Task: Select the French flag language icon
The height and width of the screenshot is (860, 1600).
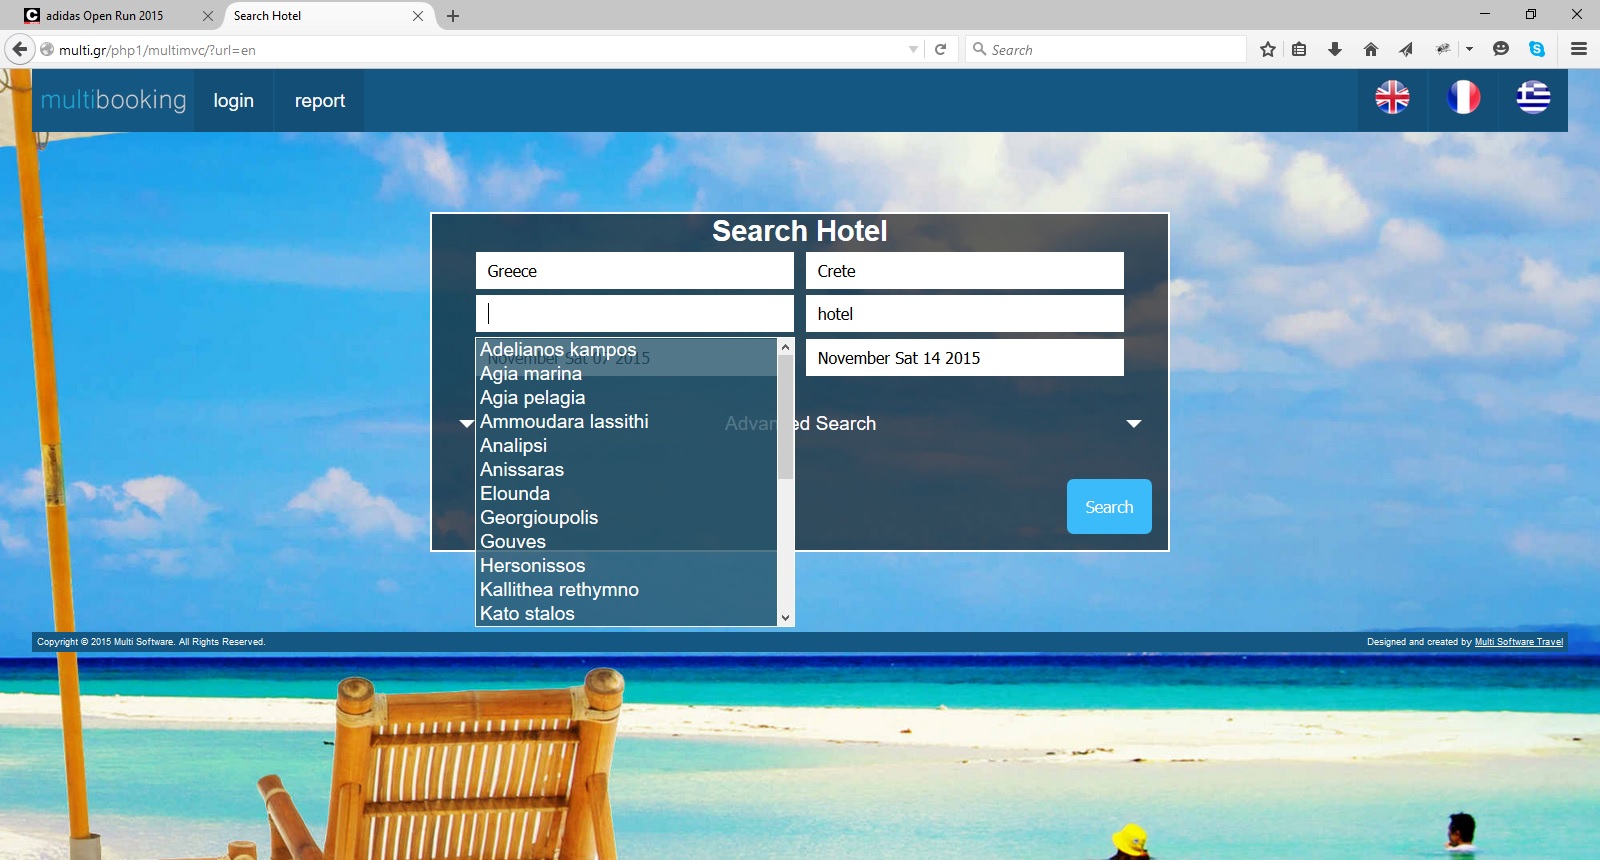Action: coord(1463,97)
